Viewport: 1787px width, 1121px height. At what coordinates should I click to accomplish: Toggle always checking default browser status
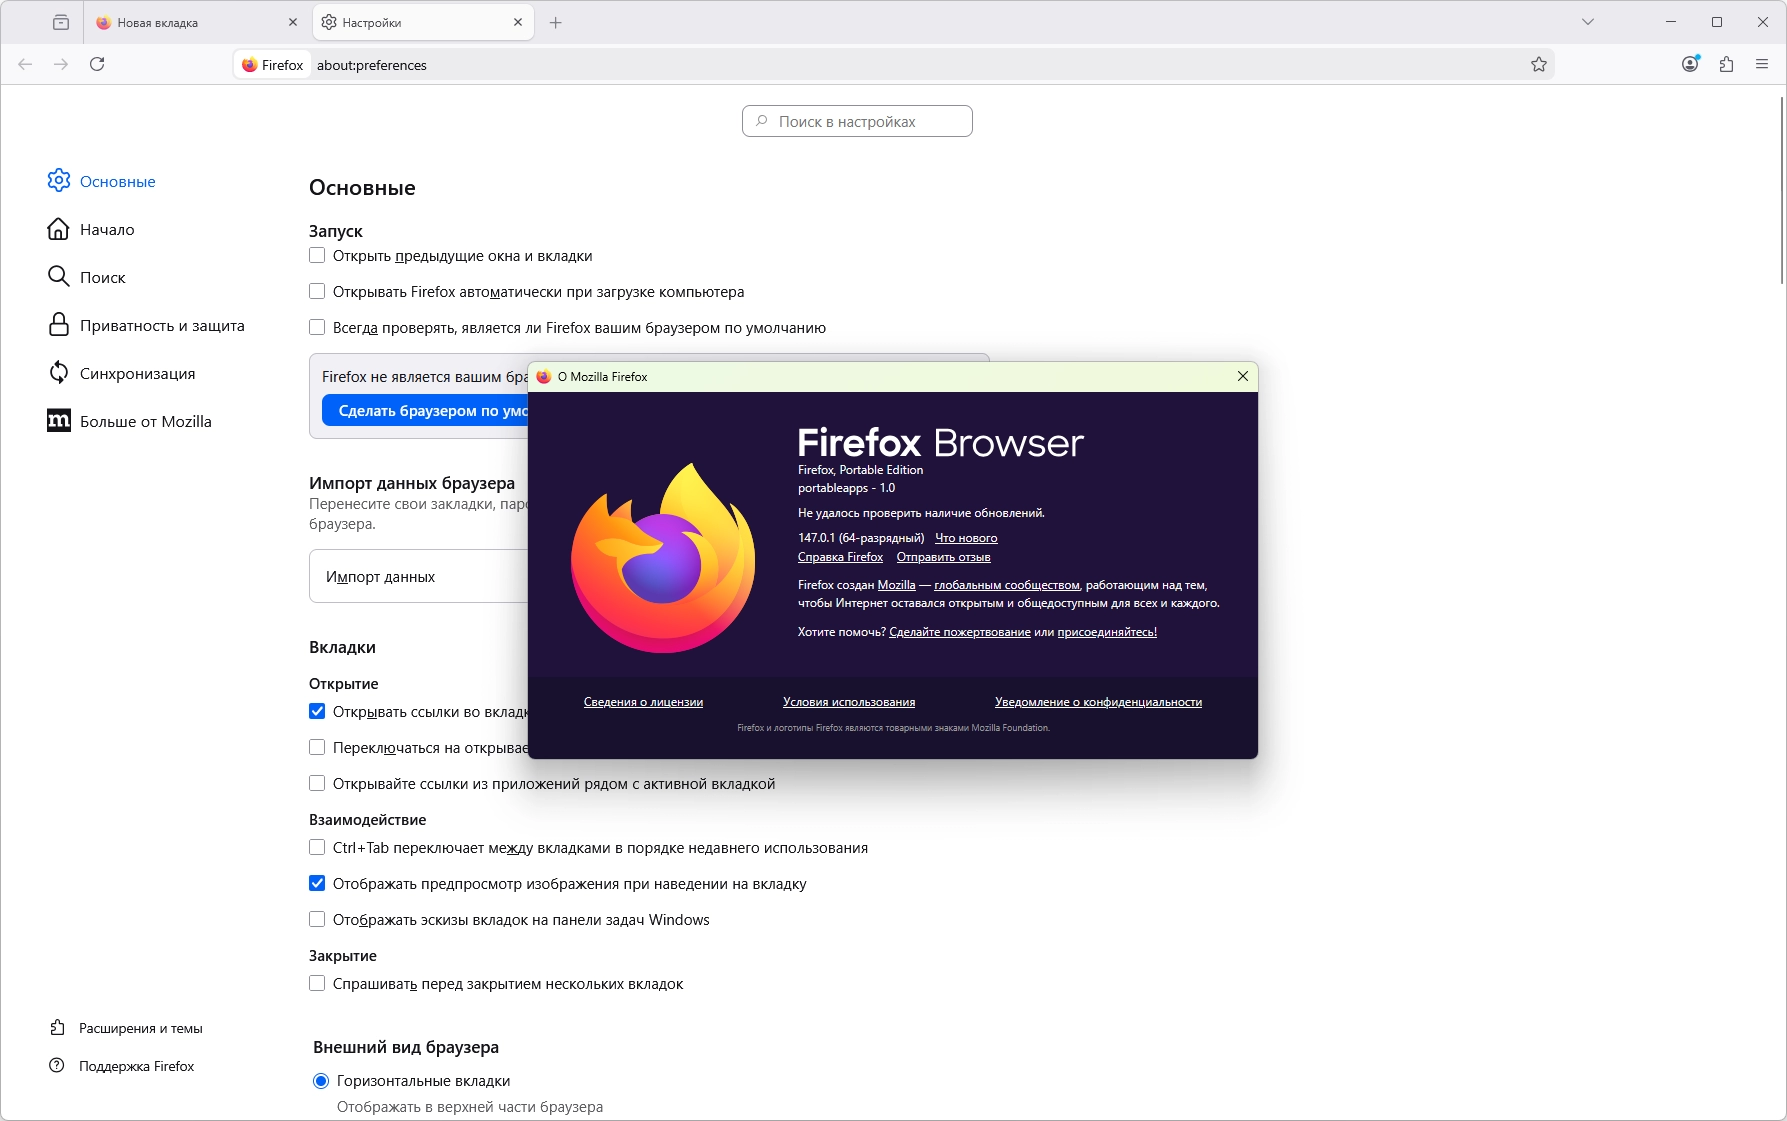click(x=317, y=327)
